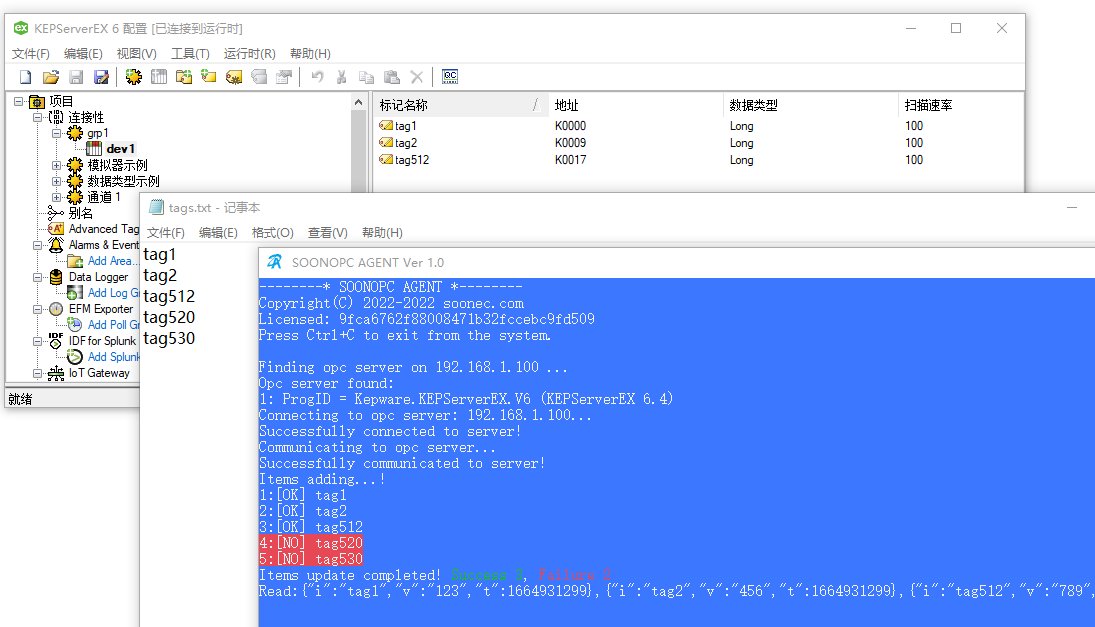Open 运行时(R) menu in KEPServerEX
The height and width of the screenshot is (627, 1095).
tap(249, 54)
